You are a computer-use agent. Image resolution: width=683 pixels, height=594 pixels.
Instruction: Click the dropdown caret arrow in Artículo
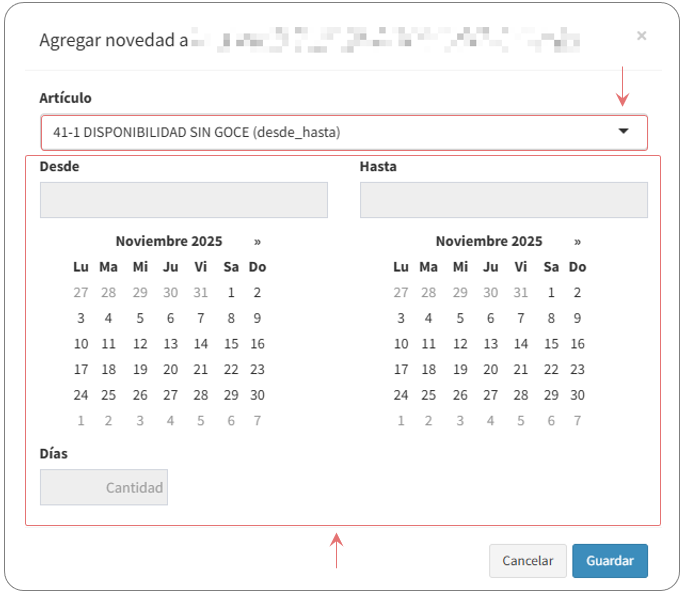(x=623, y=131)
